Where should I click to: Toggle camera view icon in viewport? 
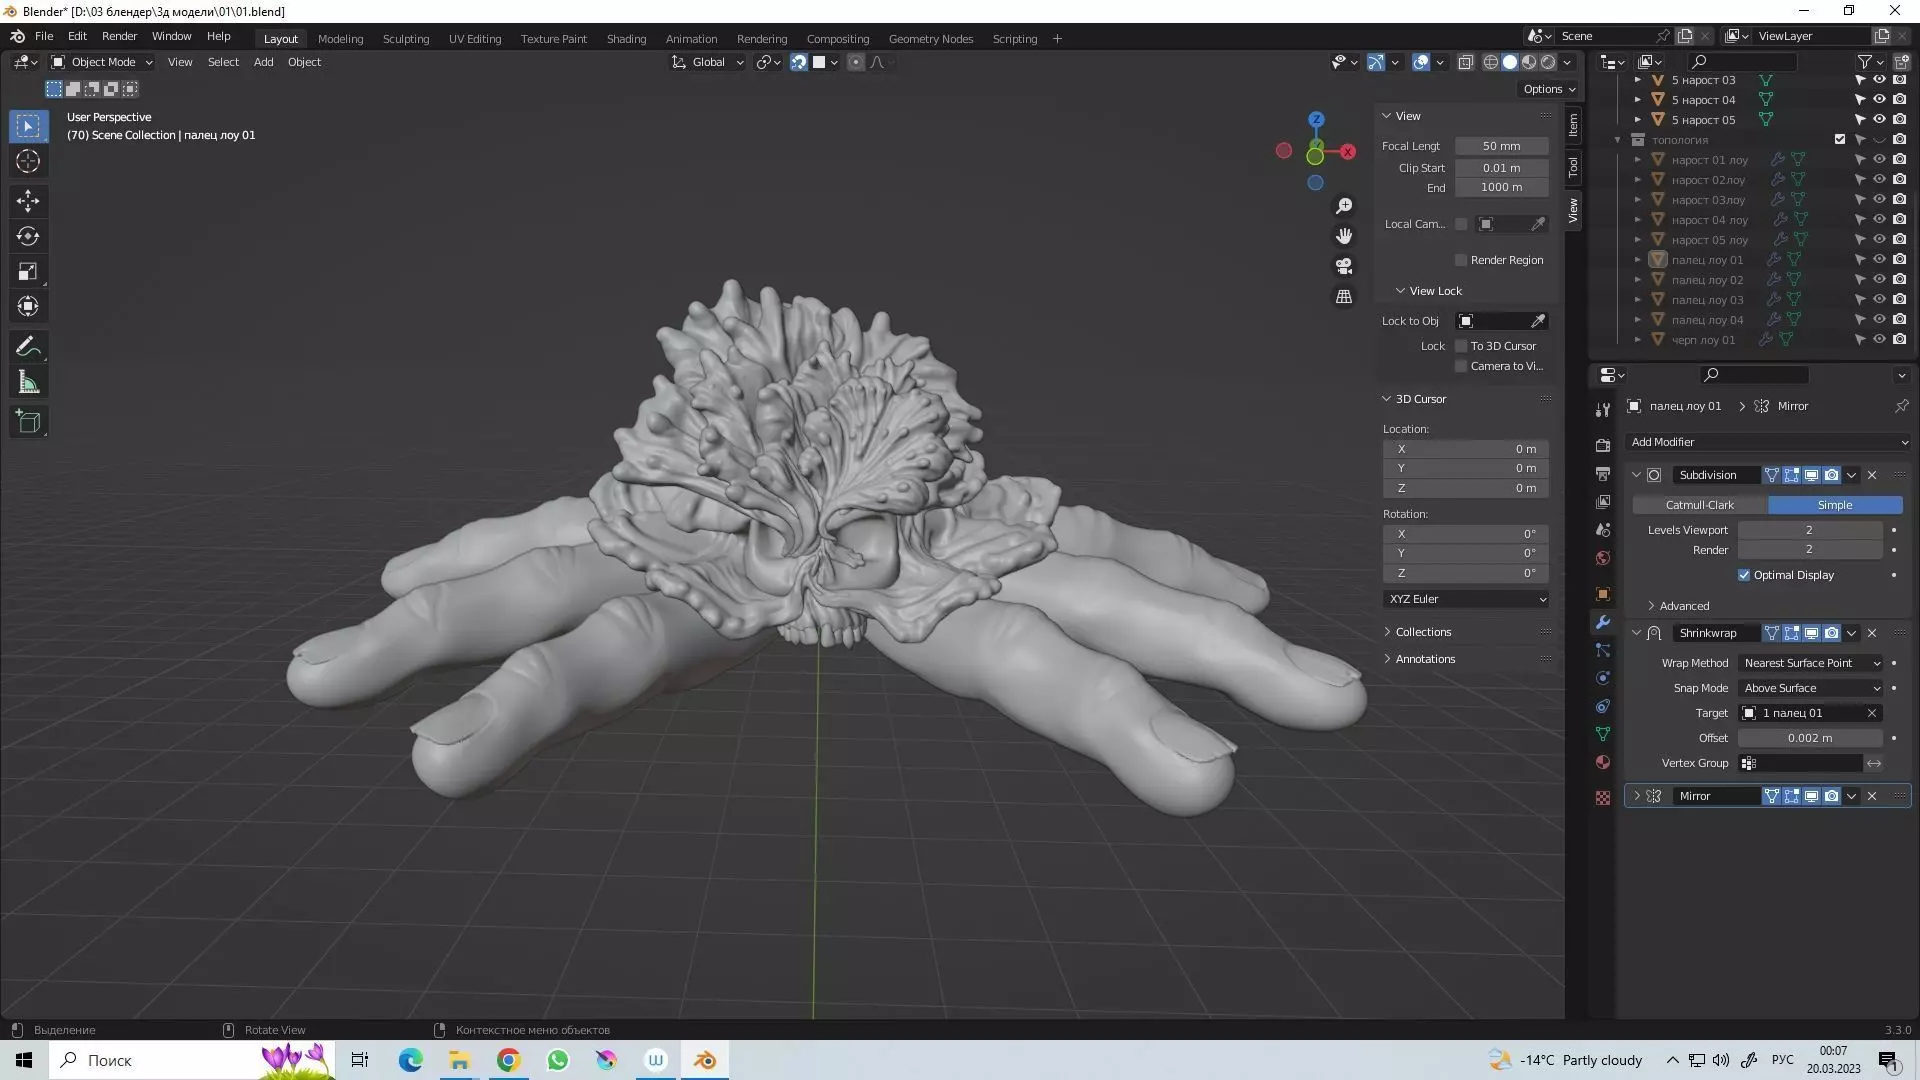point(1344,266)
